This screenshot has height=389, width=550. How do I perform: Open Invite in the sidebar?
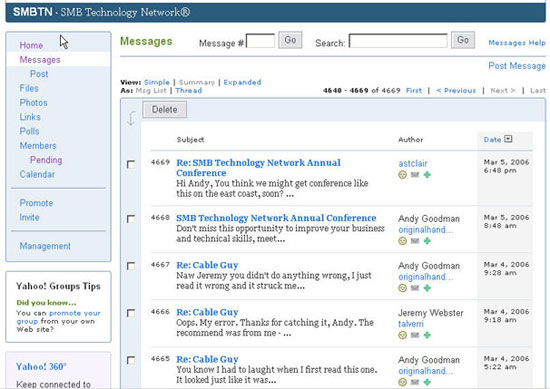click(29, 217)
